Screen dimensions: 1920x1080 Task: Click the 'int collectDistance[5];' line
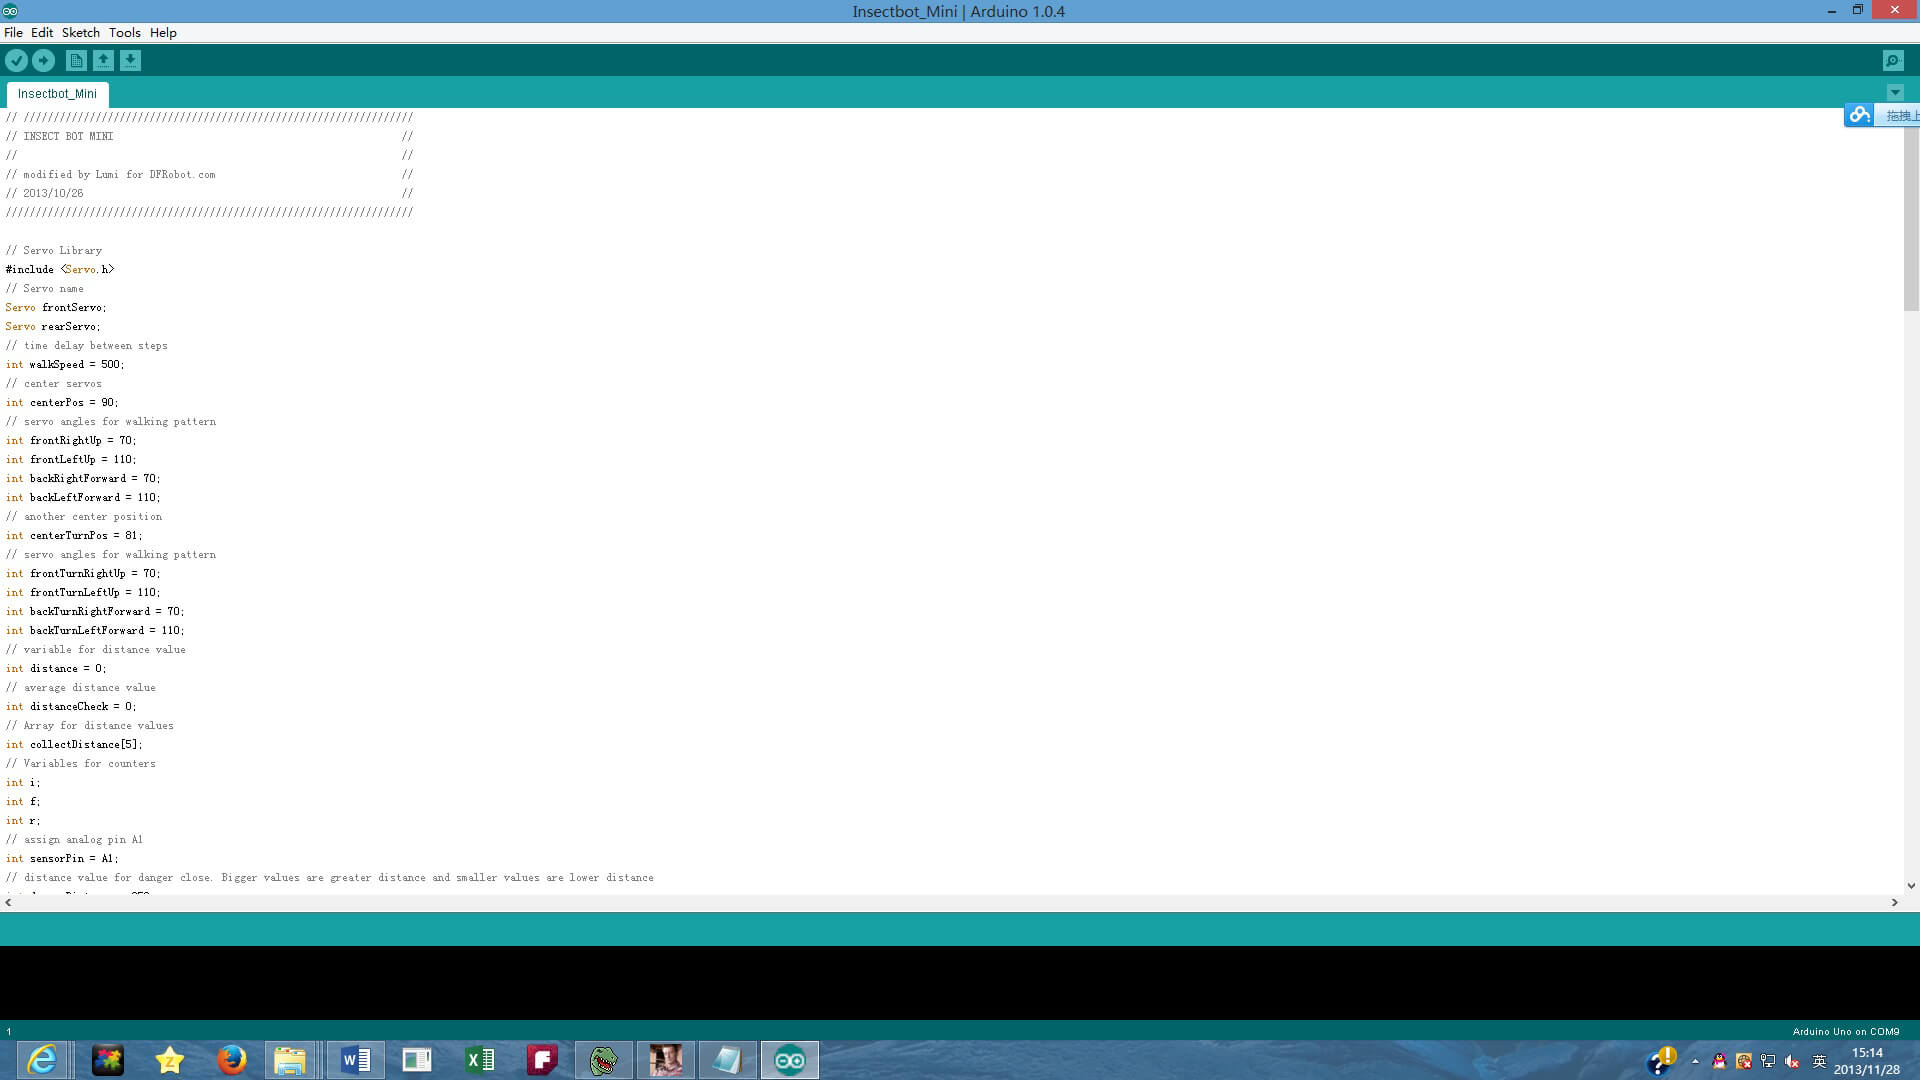point(74,745)
